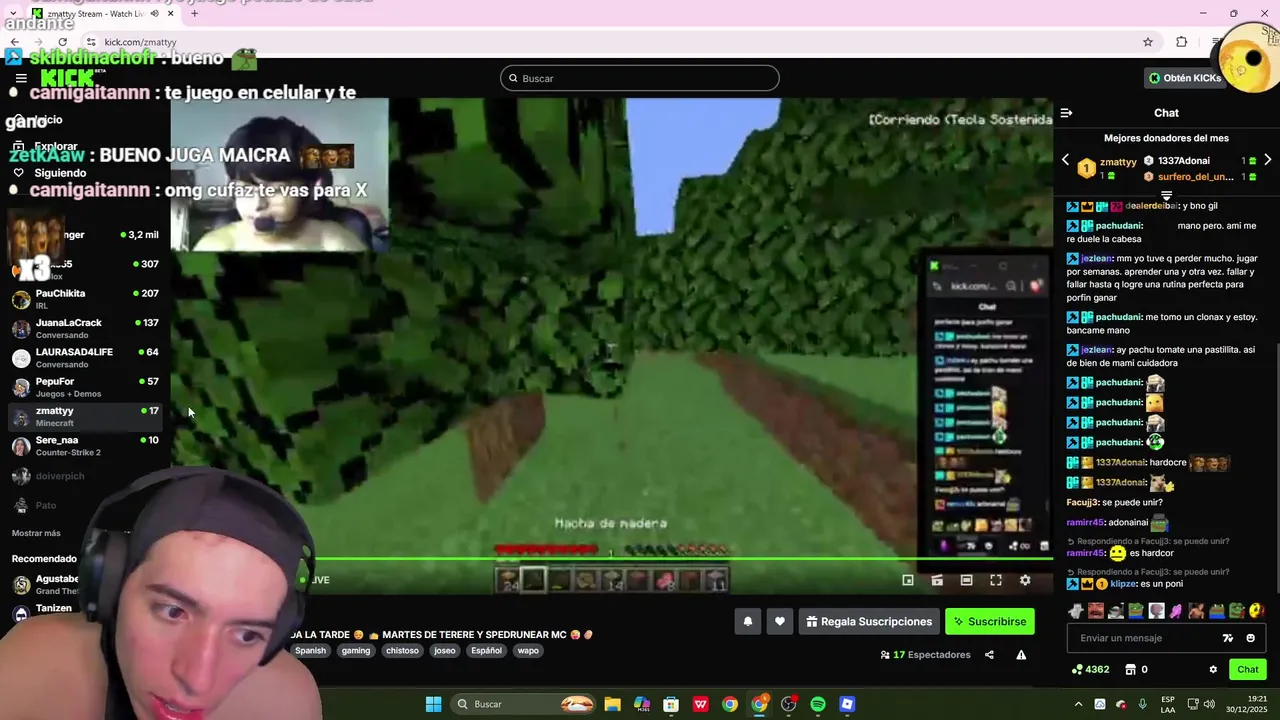
Task: Toggle theater mode in the video player
Action: point(966,580)
